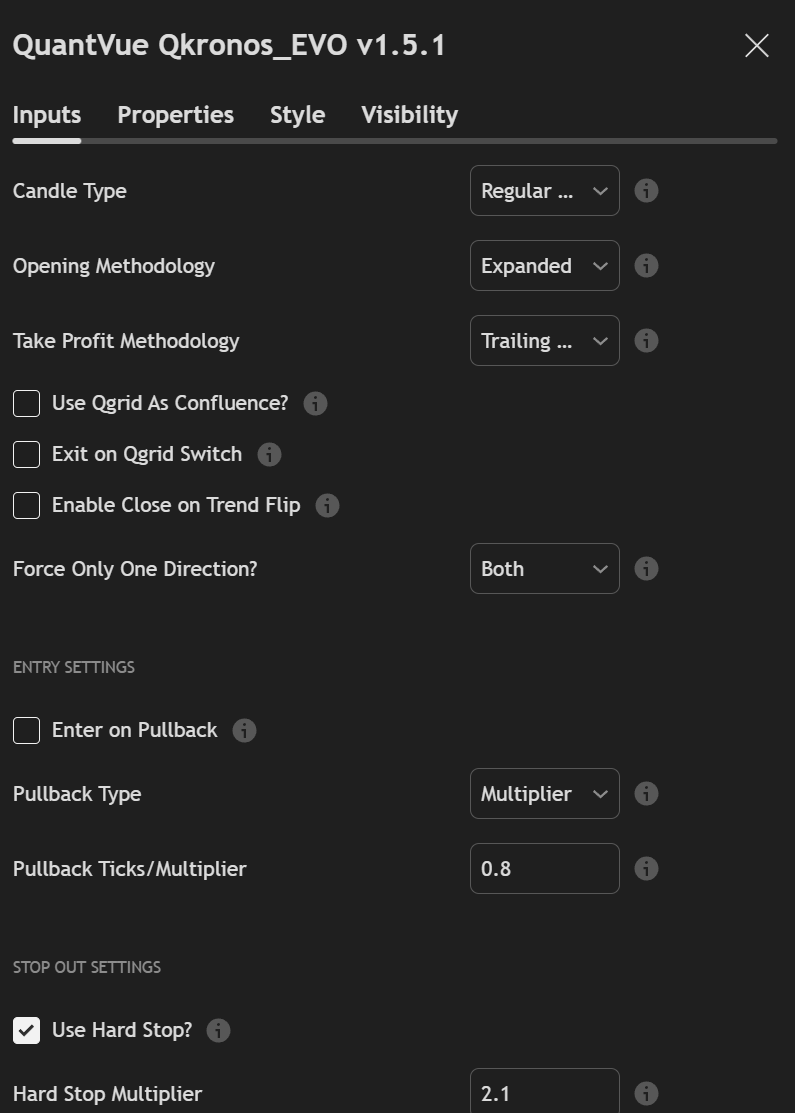Focus the Hard Stop Multiplier value field

coord(544,1093)
